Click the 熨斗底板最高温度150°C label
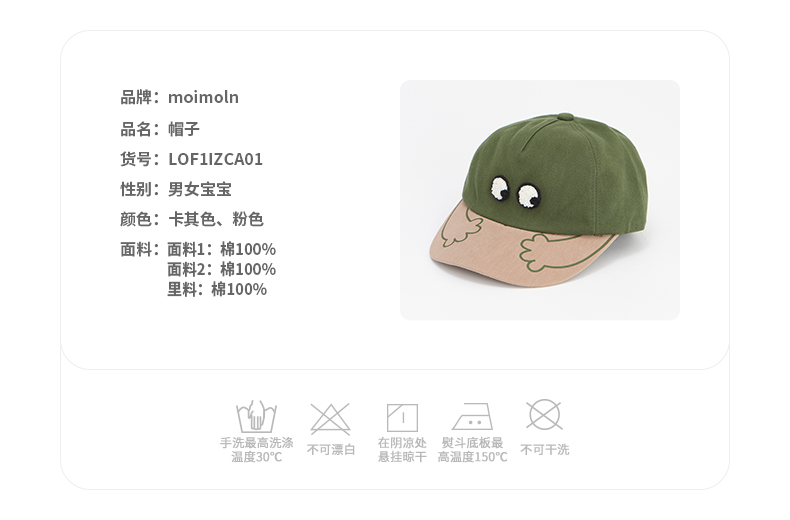This screenshot has height=520, width=790. point(472,449)
